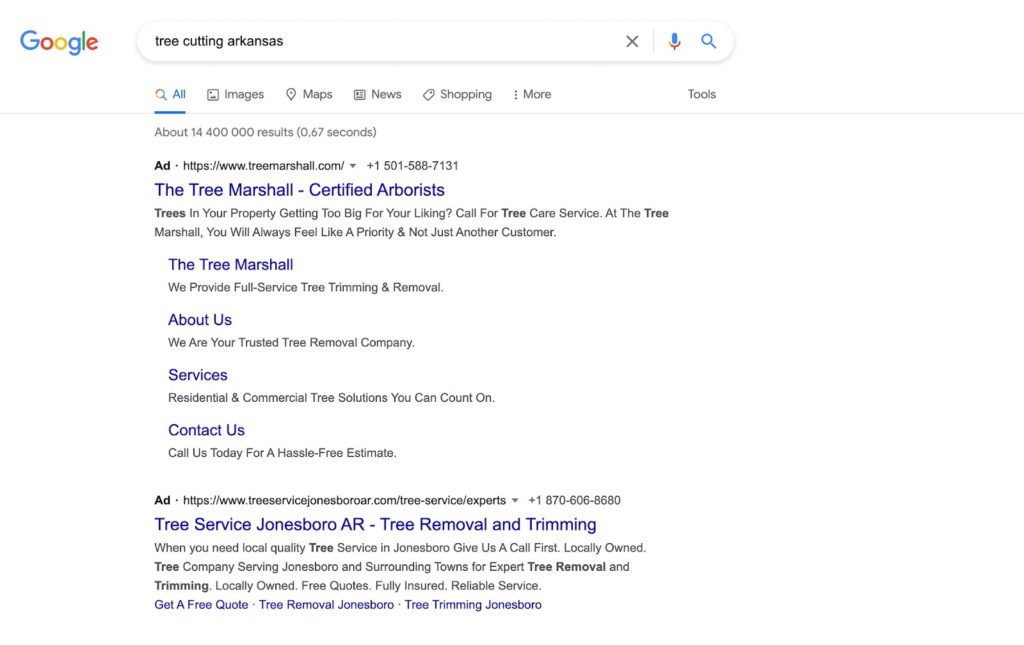Viewport: 1024px width, 645px height.
Task: Open the News tab
Action: point(377,95)
